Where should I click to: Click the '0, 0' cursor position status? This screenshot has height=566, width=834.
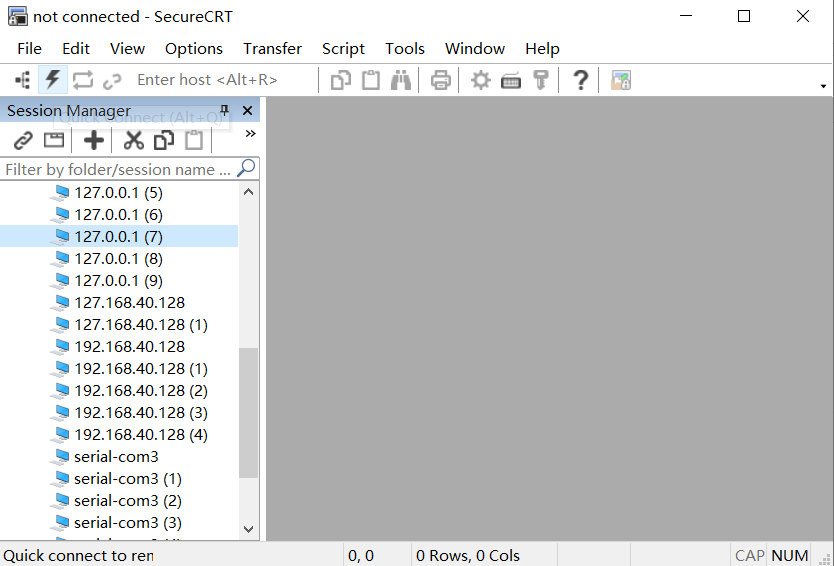(x=361, y=555)
